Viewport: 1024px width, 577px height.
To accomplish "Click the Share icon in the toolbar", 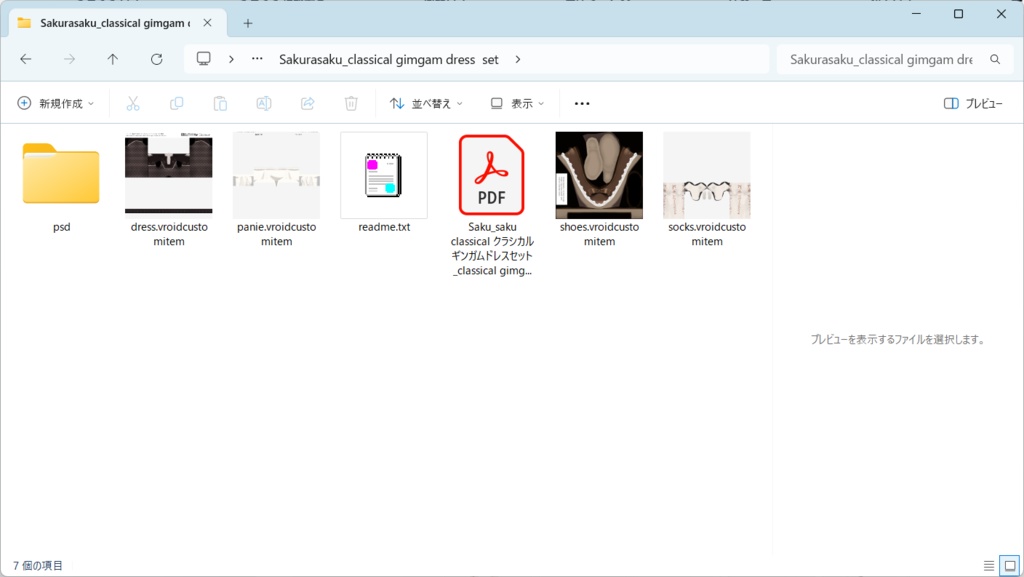I will (308, 103).
